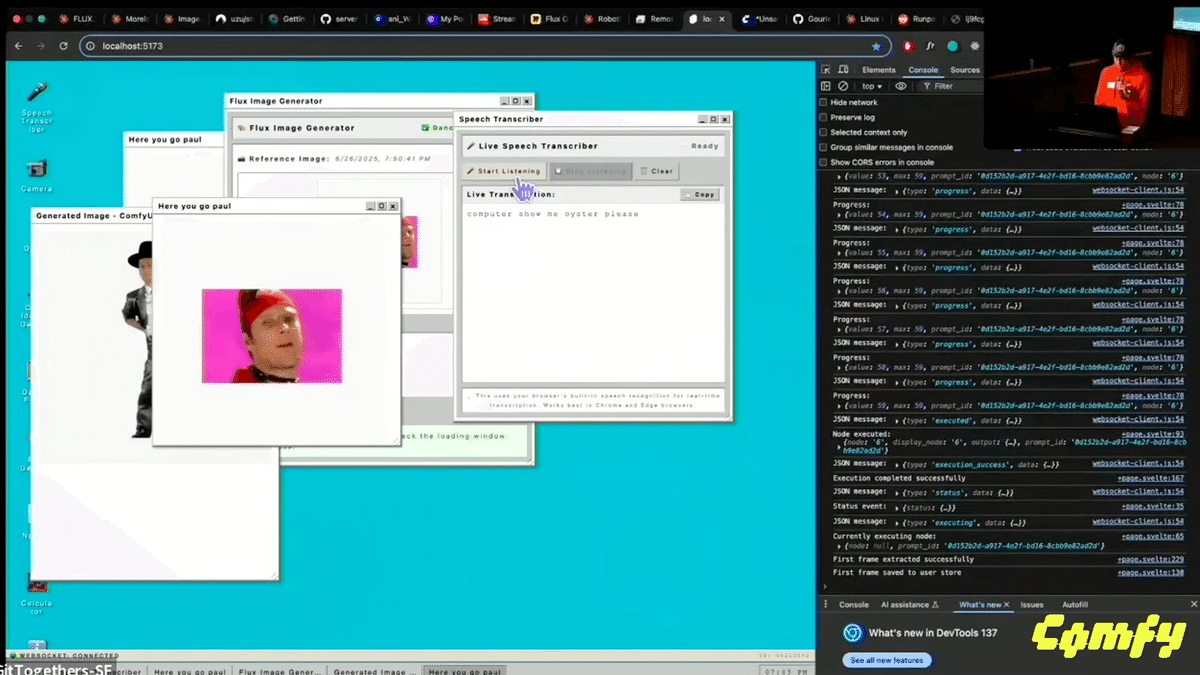Close the What's new drawer tab
Screen dimensions: 1200x675
1007,605
